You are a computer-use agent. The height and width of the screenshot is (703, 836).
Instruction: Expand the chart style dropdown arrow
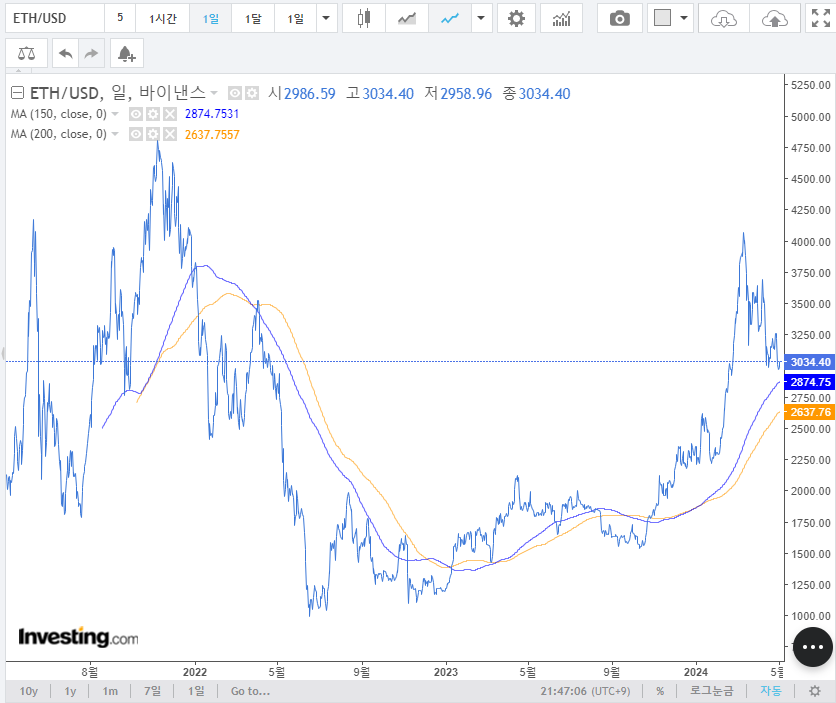[481, 19]
